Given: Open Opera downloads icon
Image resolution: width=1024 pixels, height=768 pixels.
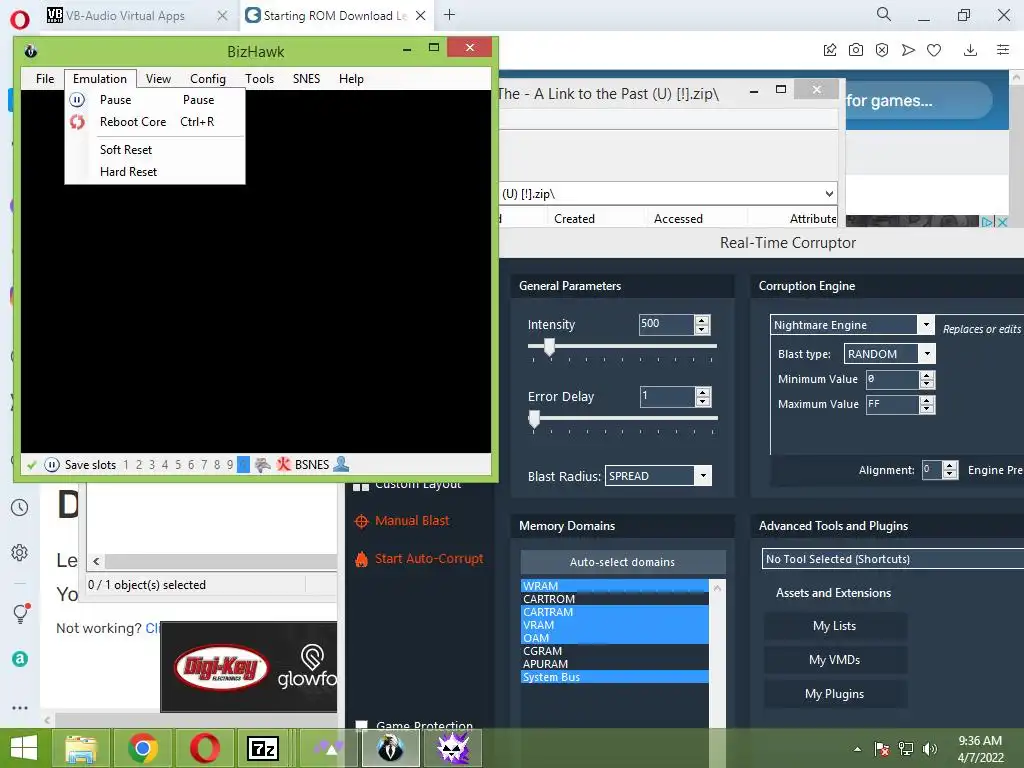Looking at the screenshot, I should (970, 50).
